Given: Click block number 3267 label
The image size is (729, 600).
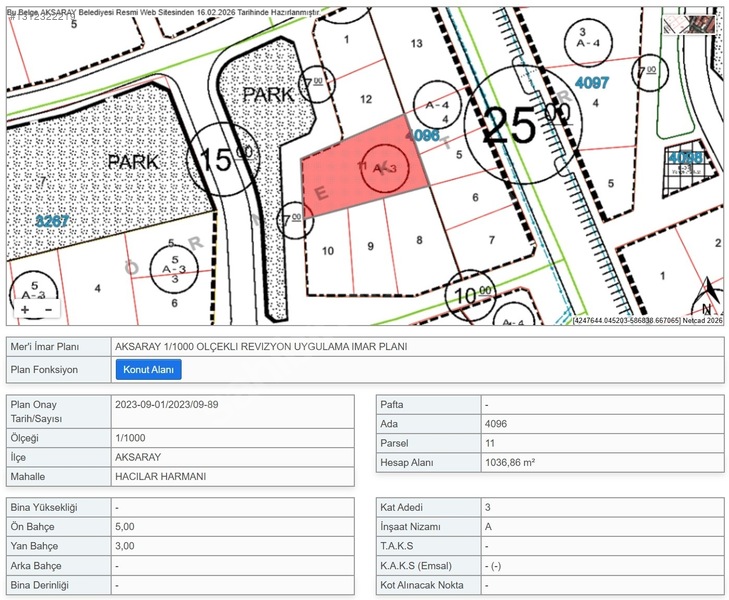Looking at the screenshot, I should point(52,220).
